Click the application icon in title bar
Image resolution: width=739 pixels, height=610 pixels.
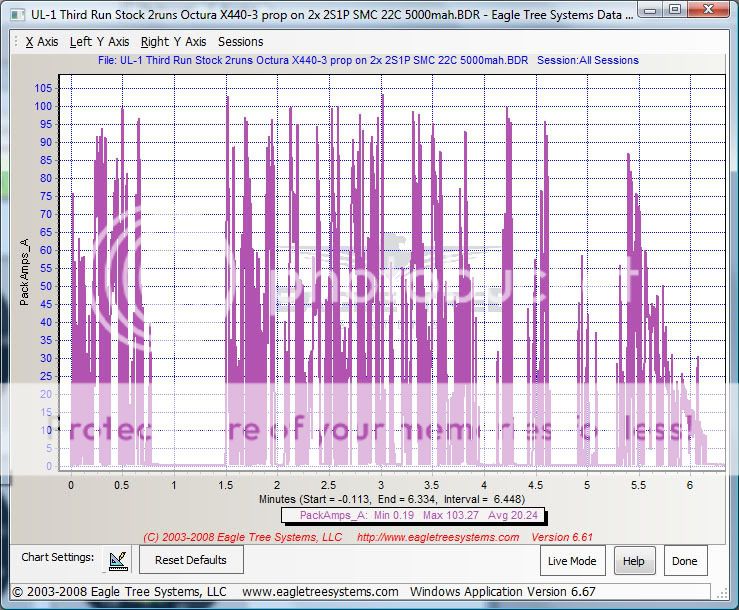point(17,15)
